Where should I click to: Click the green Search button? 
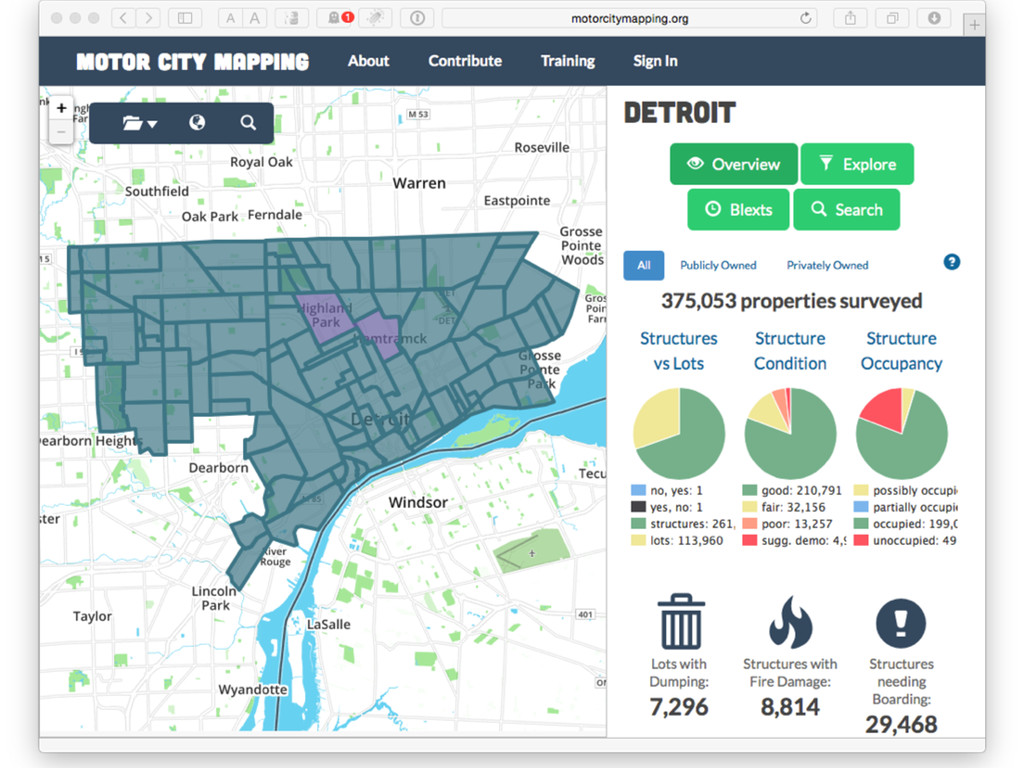point(847,210)
